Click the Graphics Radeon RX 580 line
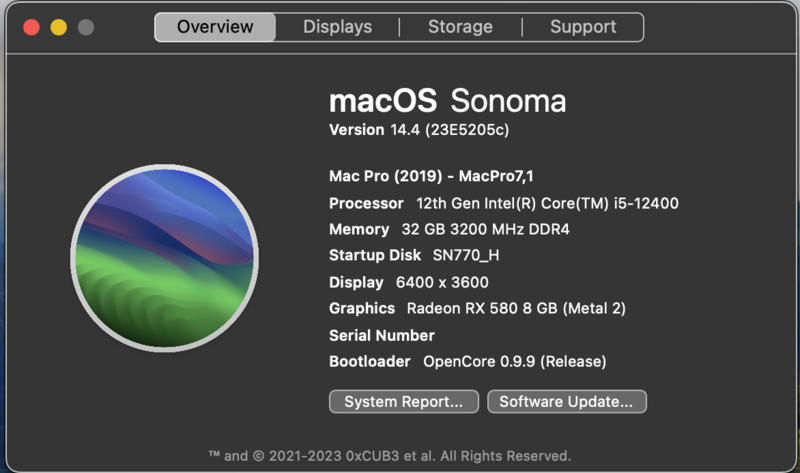 [x=477, y=308]
